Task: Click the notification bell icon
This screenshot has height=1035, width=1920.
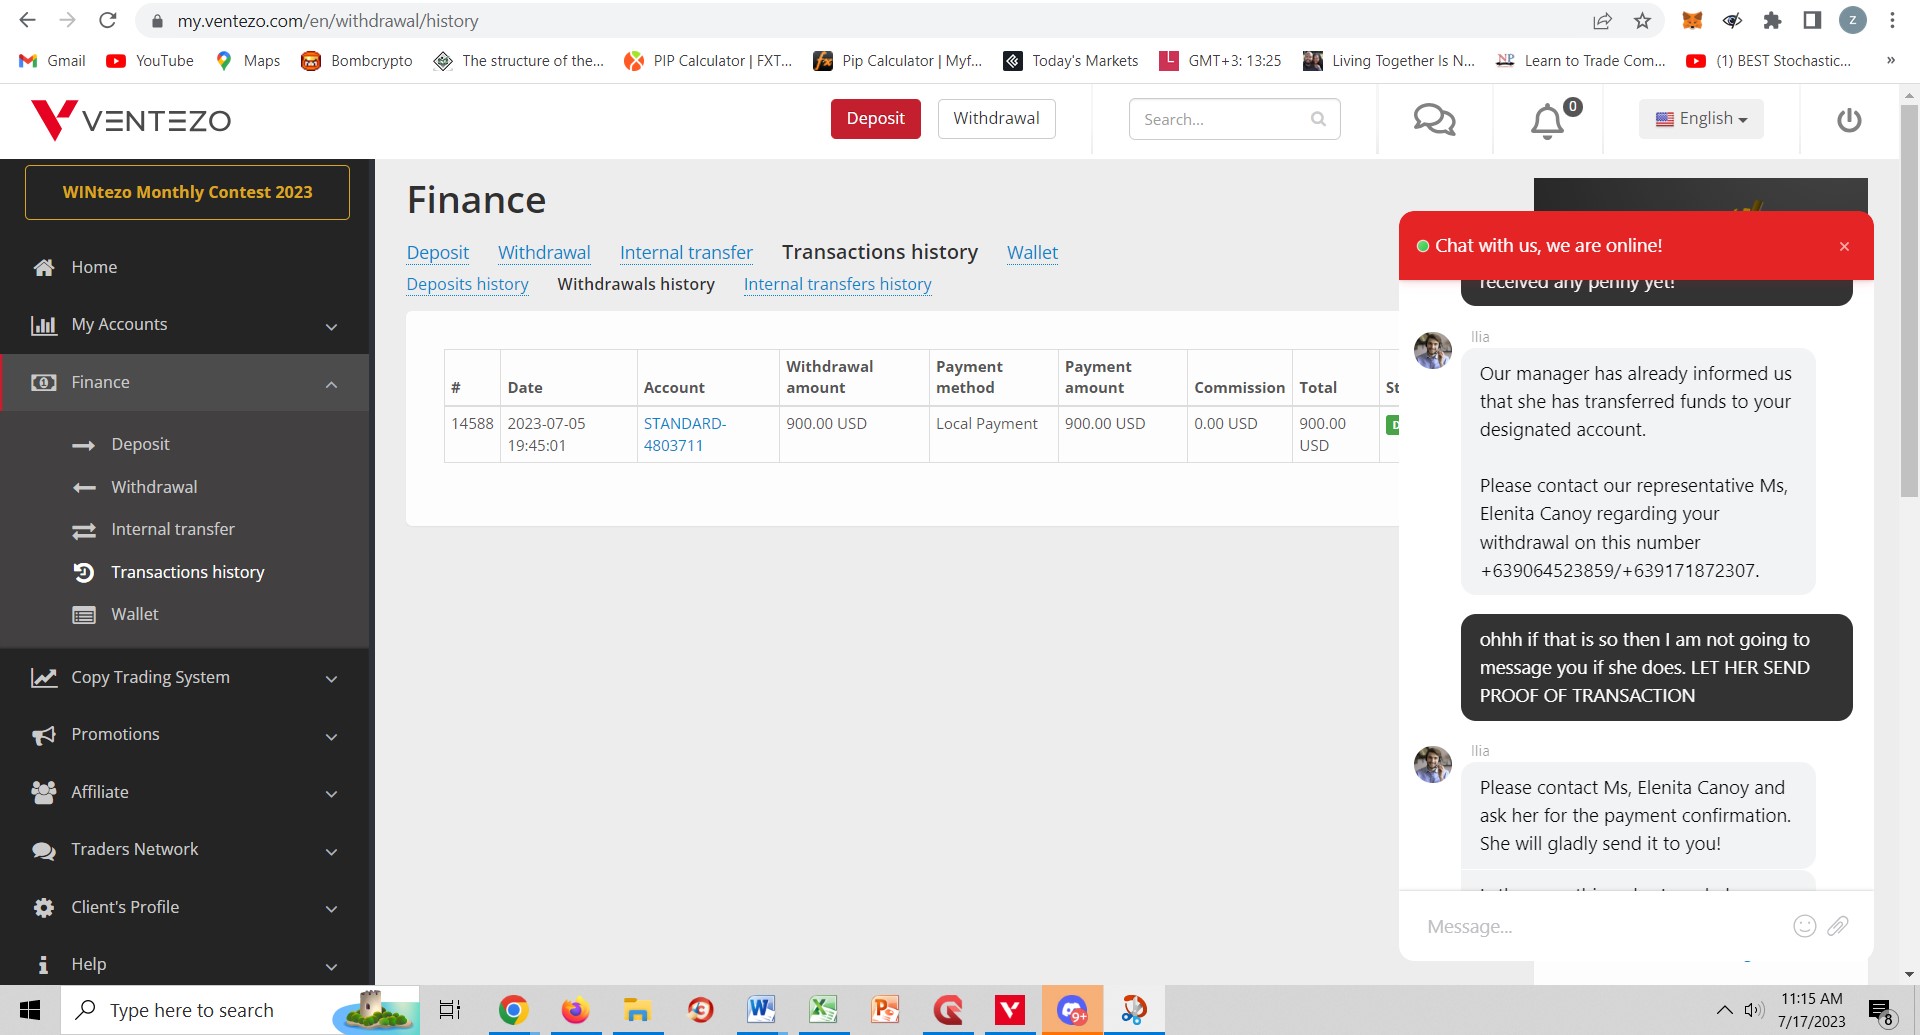Action: click(x=1547, y=121)
